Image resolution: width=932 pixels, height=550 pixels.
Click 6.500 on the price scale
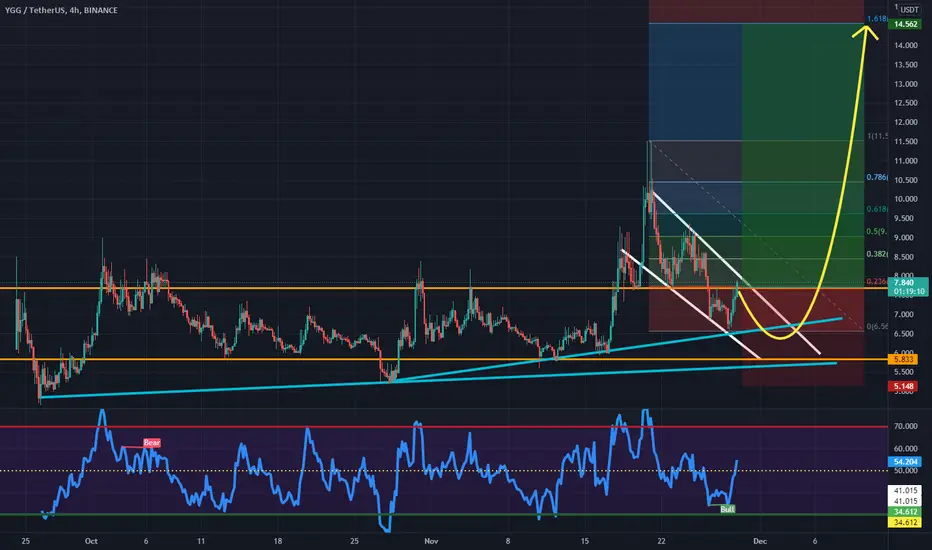pos(905,334)
